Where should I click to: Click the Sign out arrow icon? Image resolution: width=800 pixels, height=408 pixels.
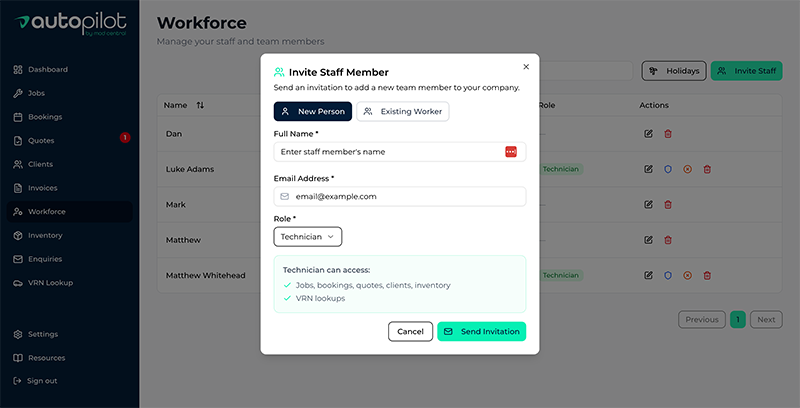click(17, 381)
